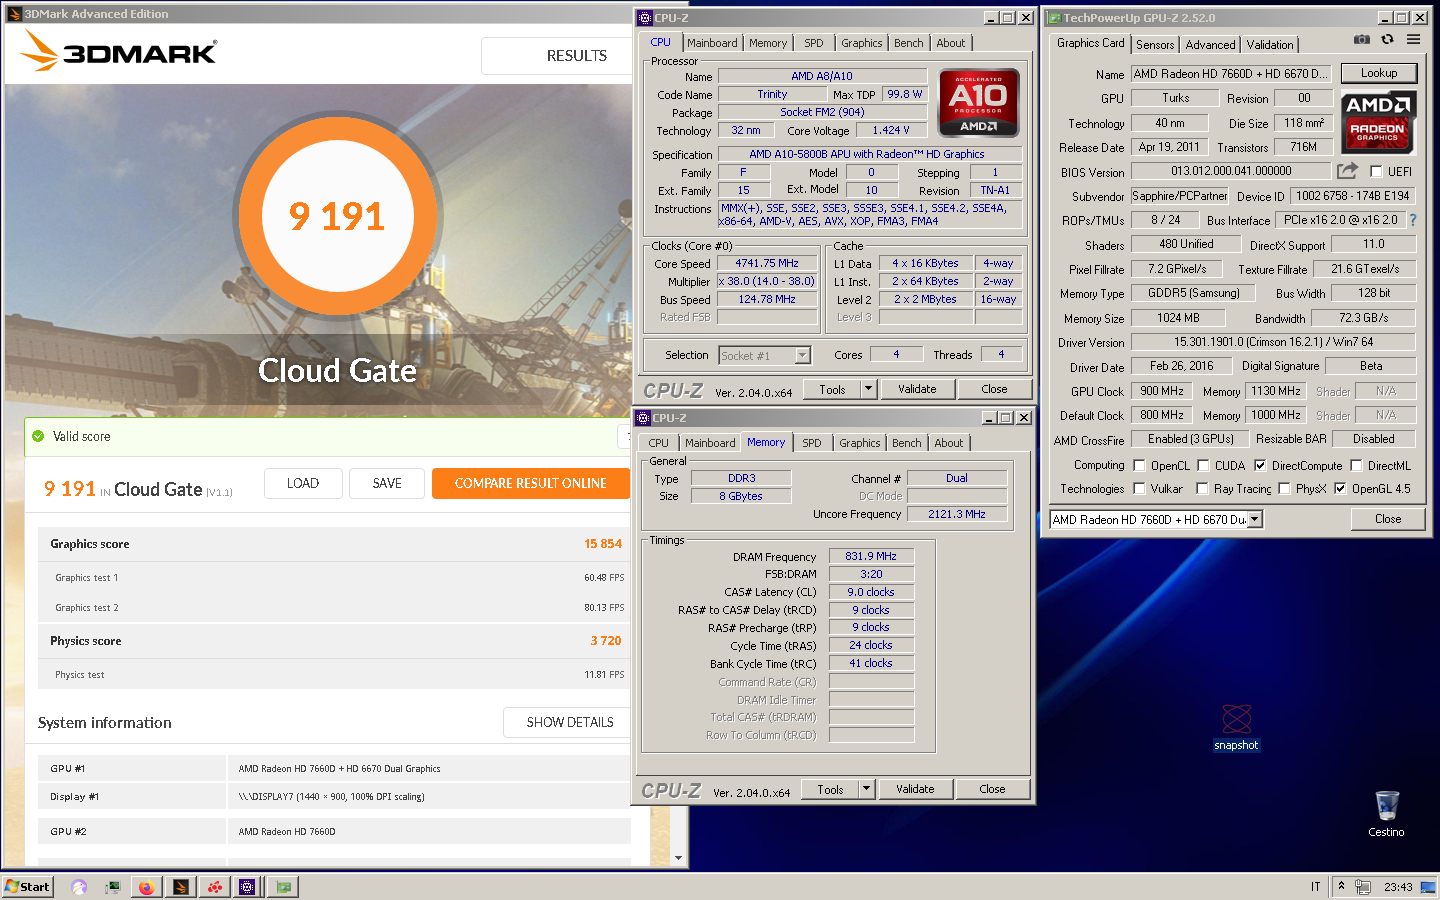Switch to the Advanced tab in GPU-Z

(1210, 44)
